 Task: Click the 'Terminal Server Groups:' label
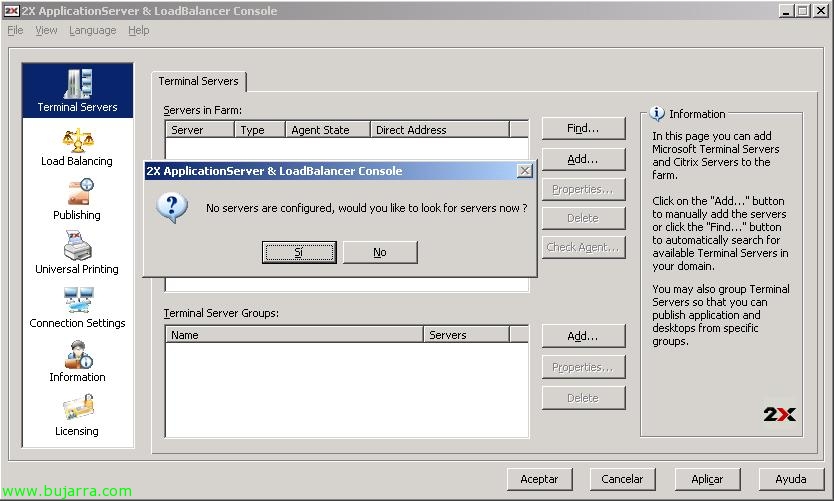click(221, 313)
